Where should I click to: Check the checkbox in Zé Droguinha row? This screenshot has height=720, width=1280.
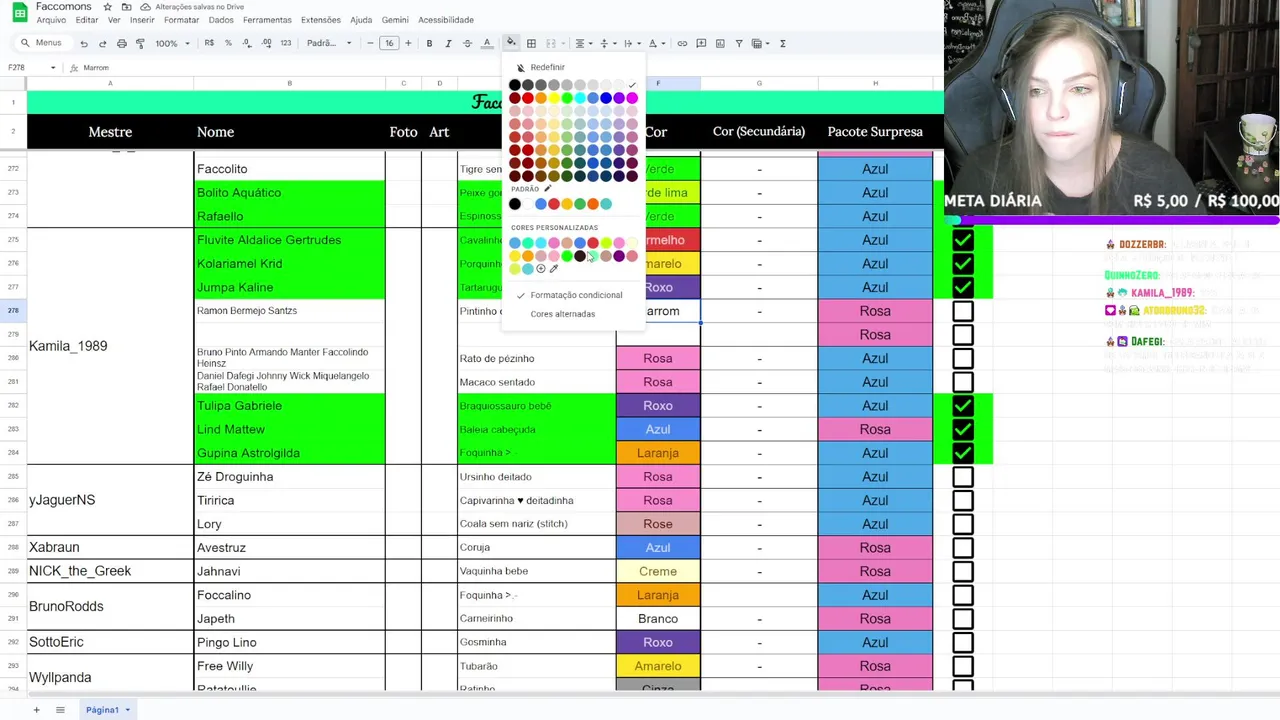963,477
